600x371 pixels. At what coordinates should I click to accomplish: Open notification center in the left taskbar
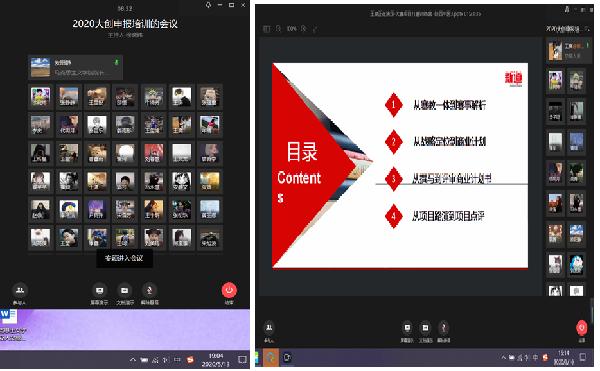[242, 360]
